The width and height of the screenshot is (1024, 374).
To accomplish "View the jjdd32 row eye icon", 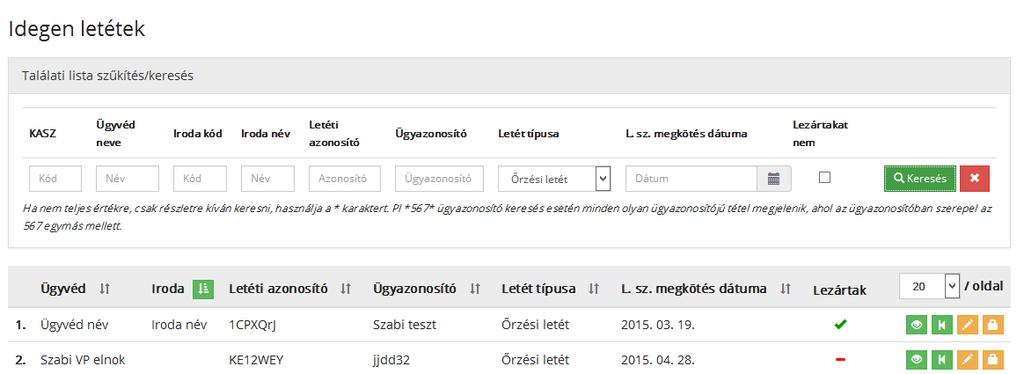I will 917,359.
